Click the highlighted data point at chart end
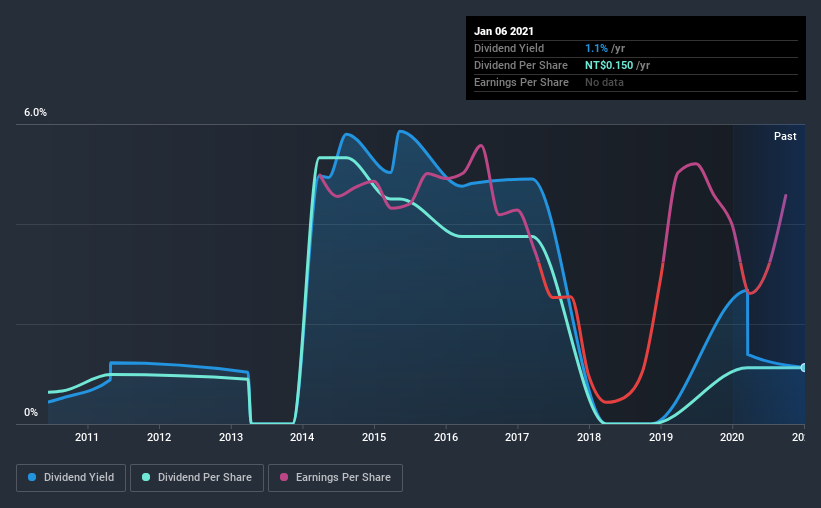The width and height of the screenshot is (821, 508). (x=804, y=368)
